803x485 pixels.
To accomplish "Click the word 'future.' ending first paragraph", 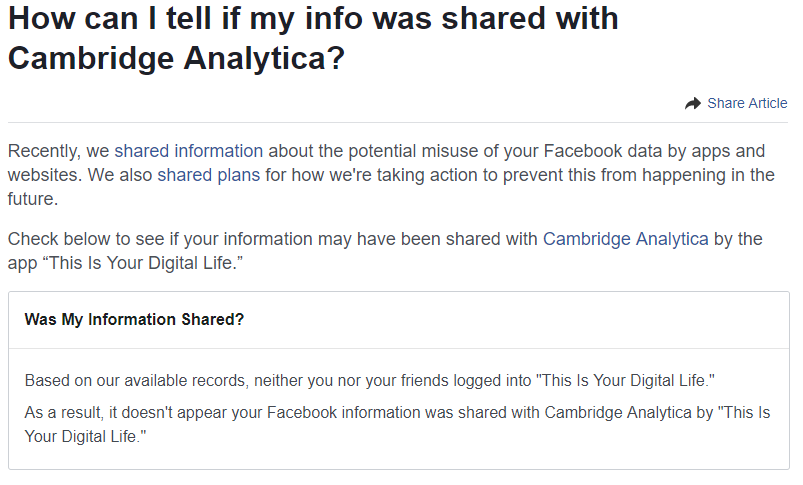I will [x=33, y=199].
